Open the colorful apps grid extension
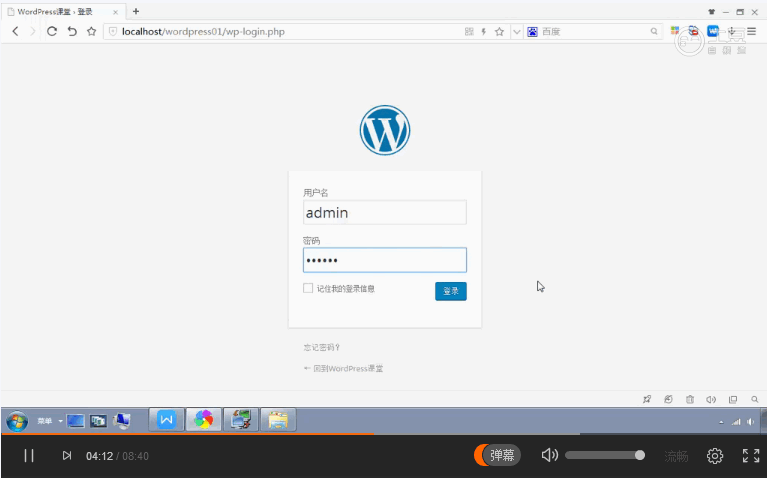Image resolution: width=767 pixels, height=478 pixels. (675, 31)
